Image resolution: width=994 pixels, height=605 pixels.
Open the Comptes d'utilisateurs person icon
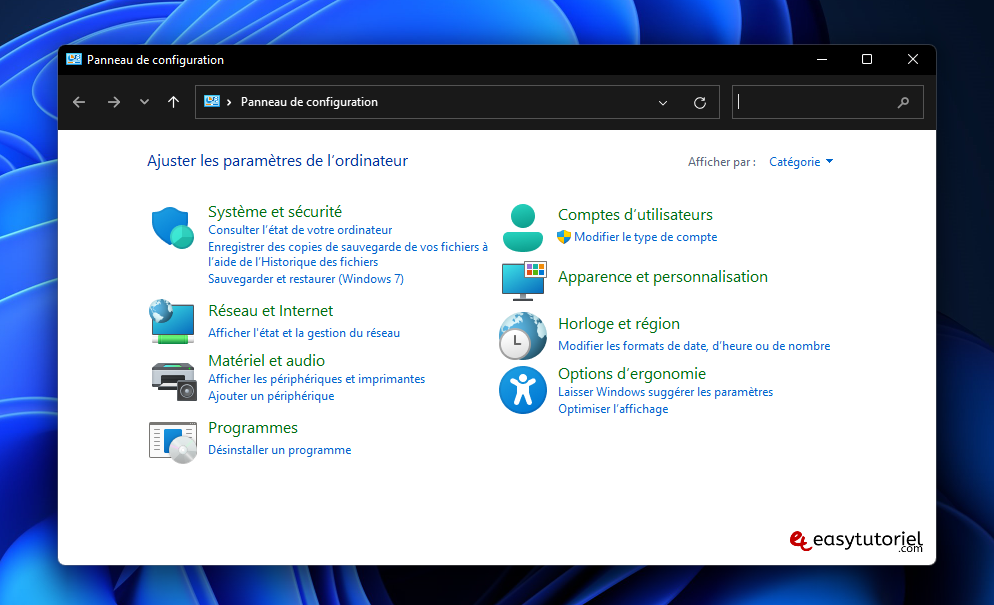click(522, 228)
